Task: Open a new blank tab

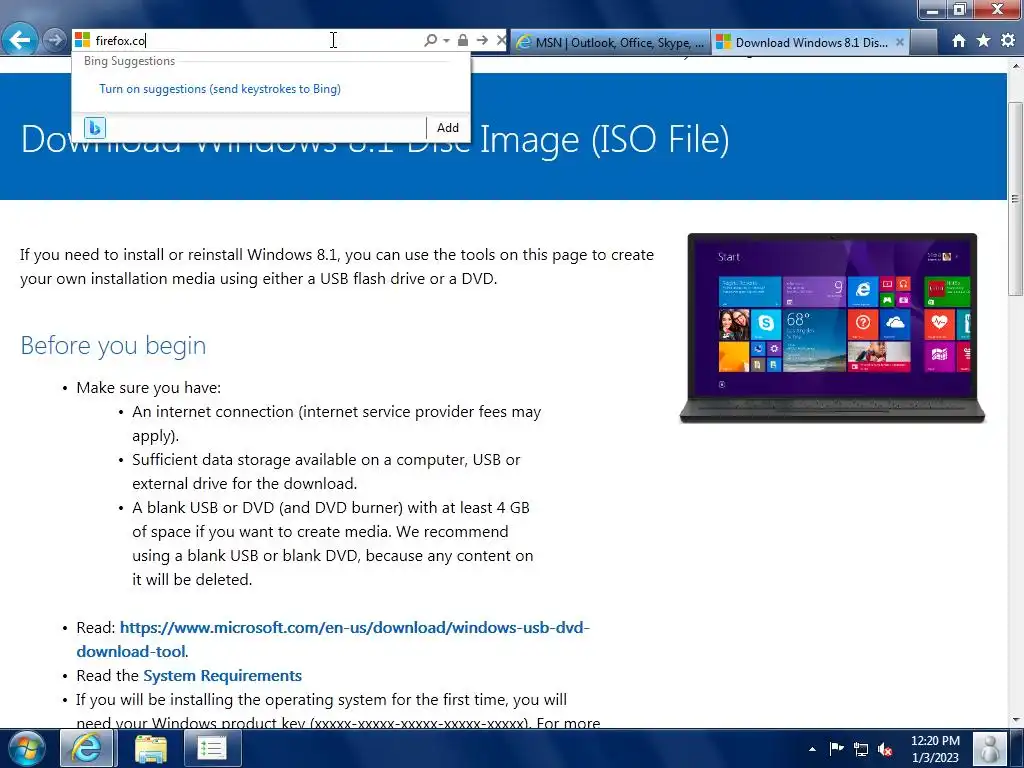Action: [x=923, y=42]
